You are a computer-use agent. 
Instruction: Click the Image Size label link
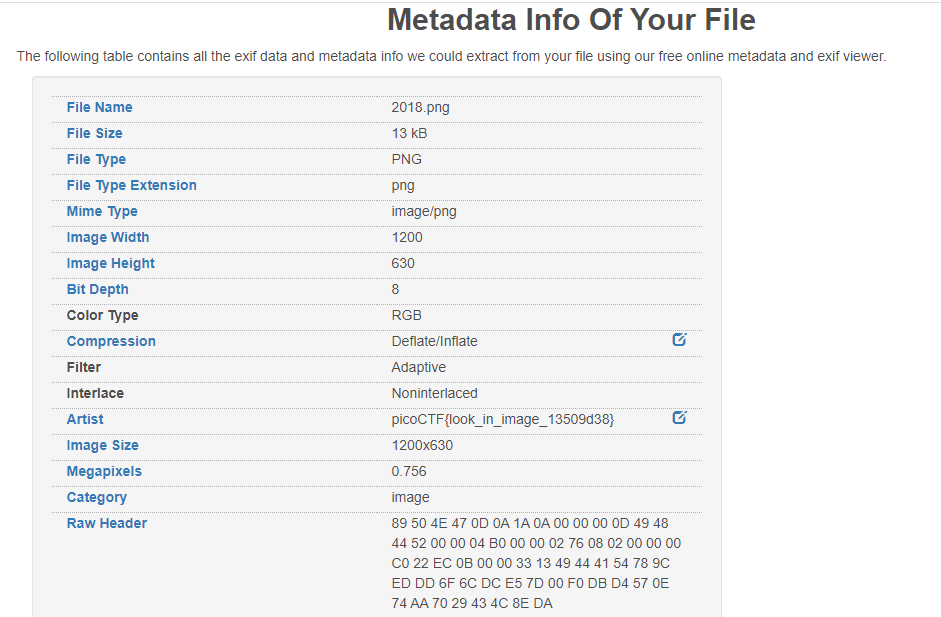click(x=103, y=445)
